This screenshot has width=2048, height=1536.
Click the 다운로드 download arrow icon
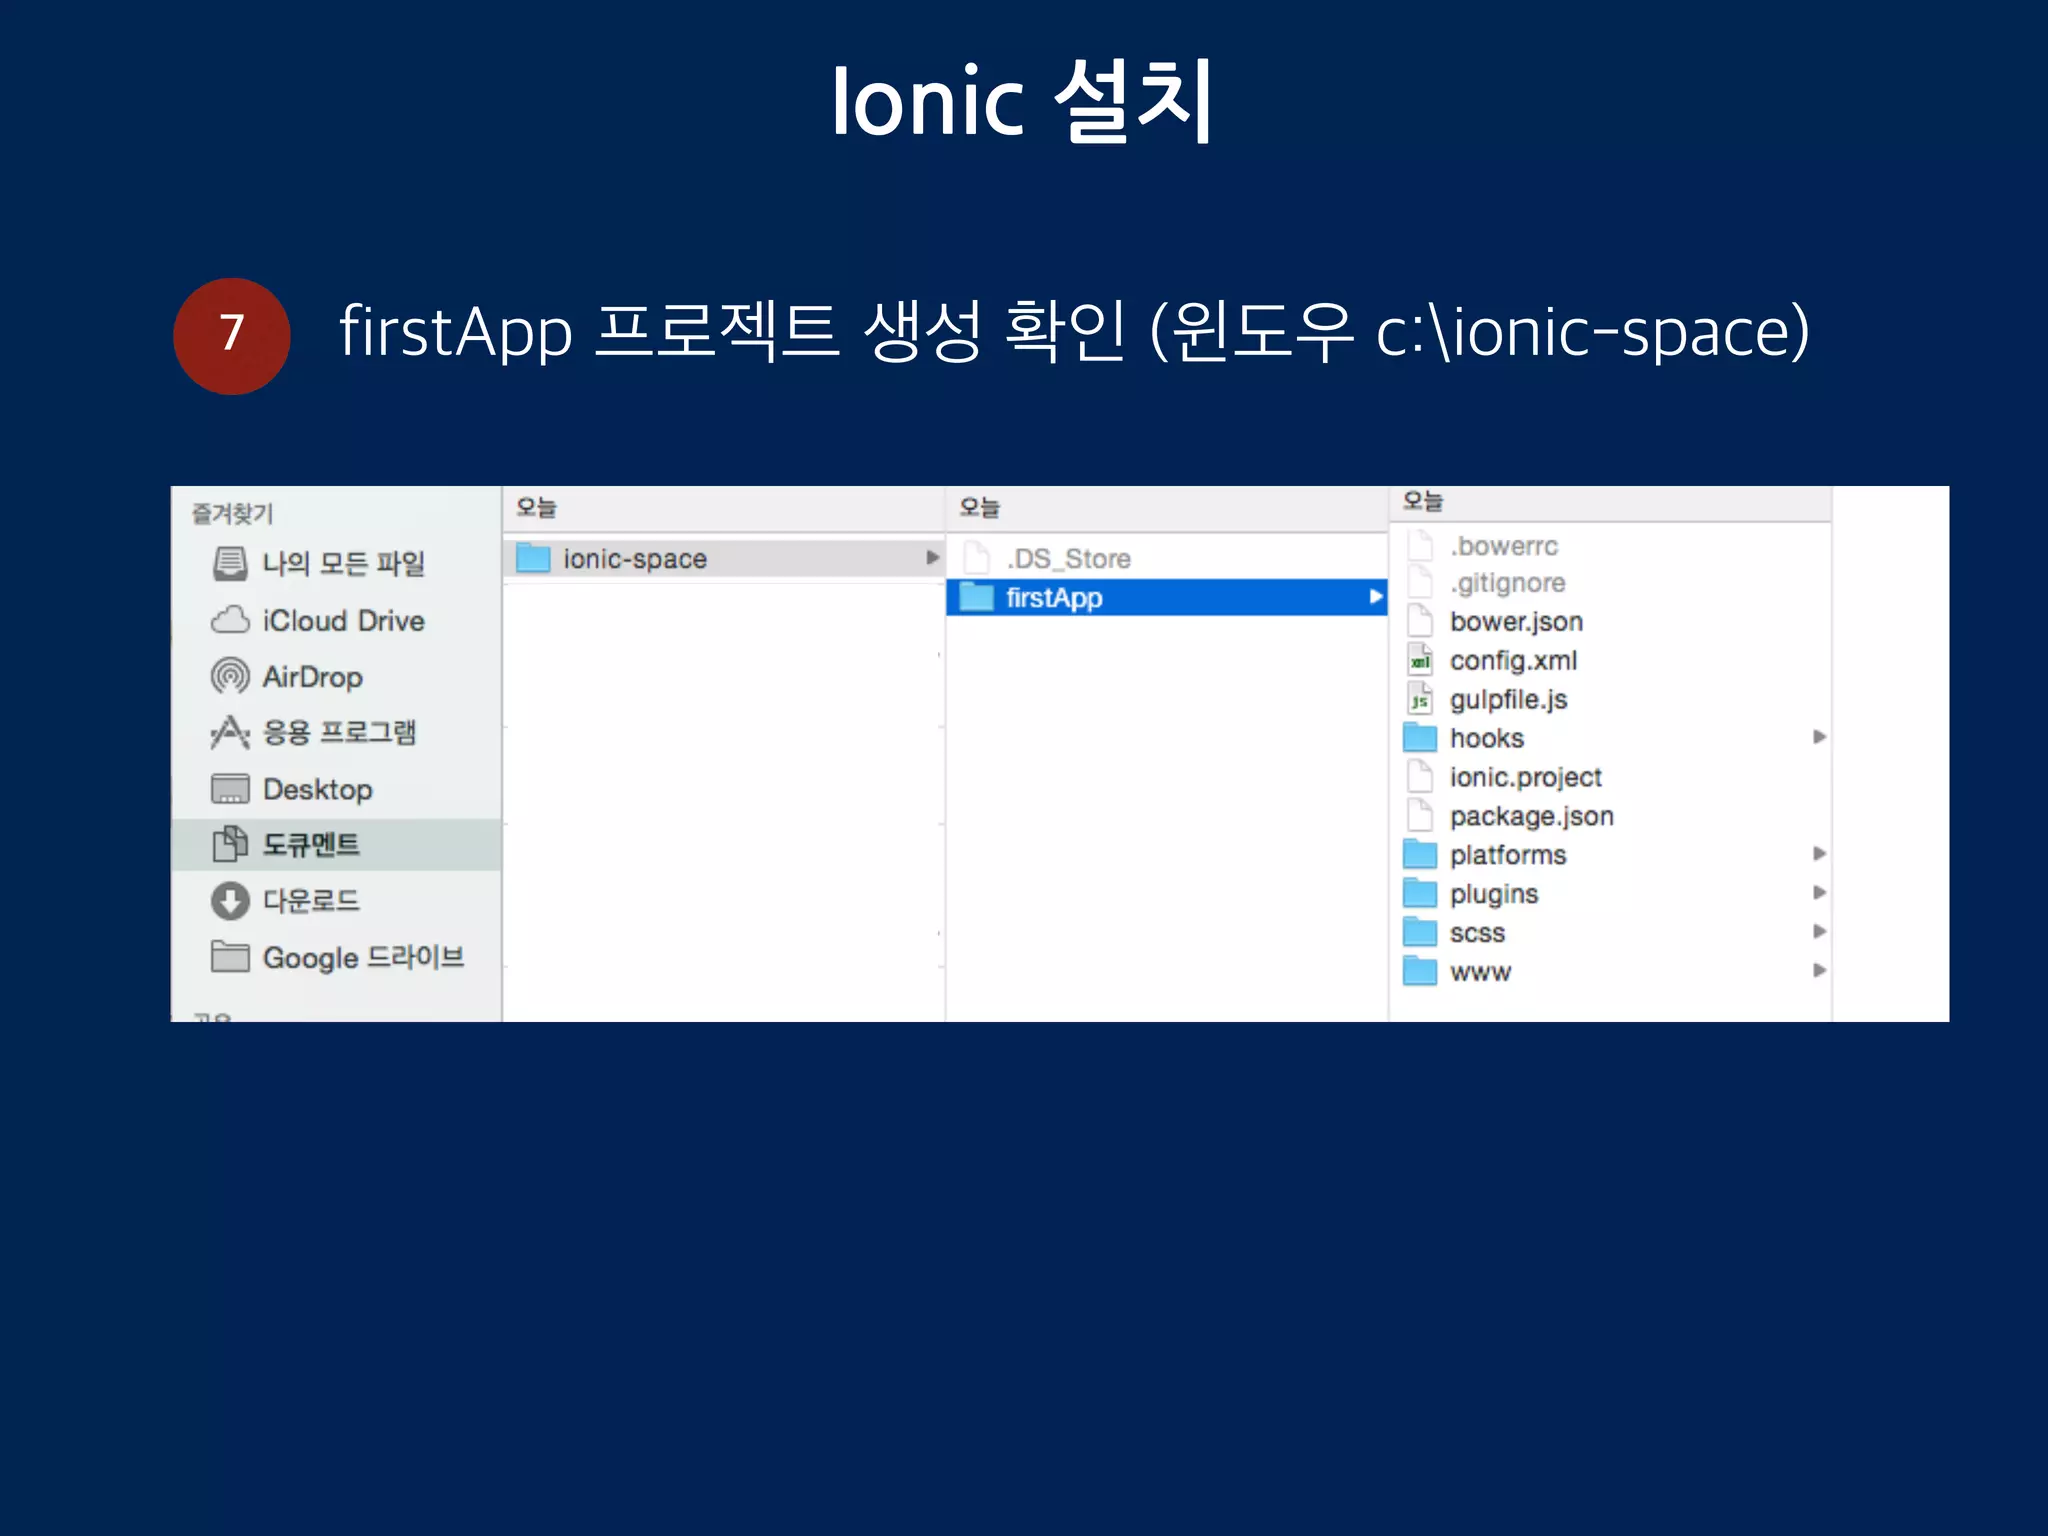[x=230, y=901]
